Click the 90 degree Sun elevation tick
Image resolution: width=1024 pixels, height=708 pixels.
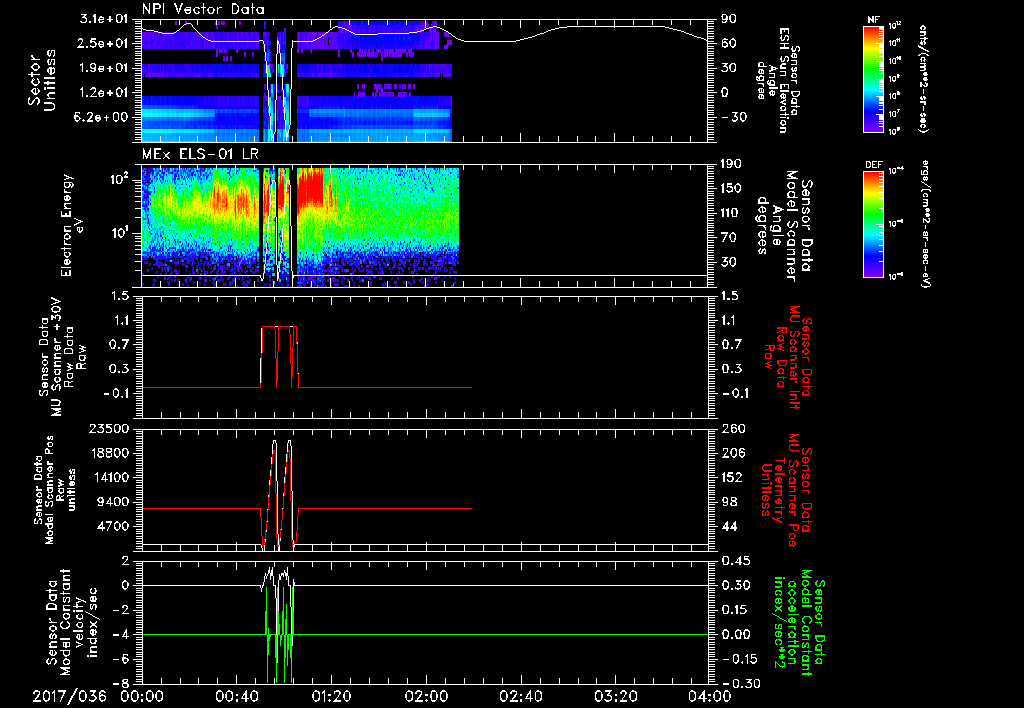[x=728, y=19]
